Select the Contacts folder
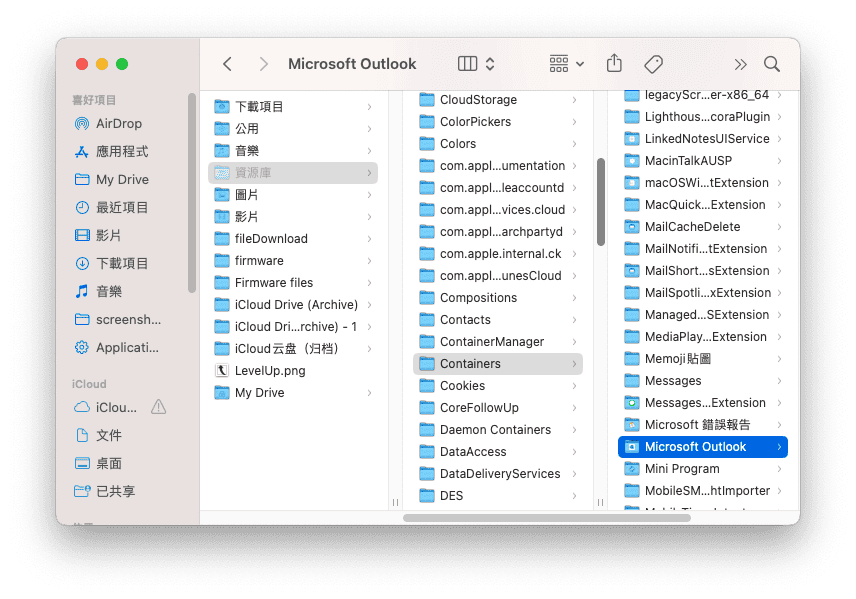Image resolution: width=856 pixels, height=599 pixels. (x=498, y=319)
